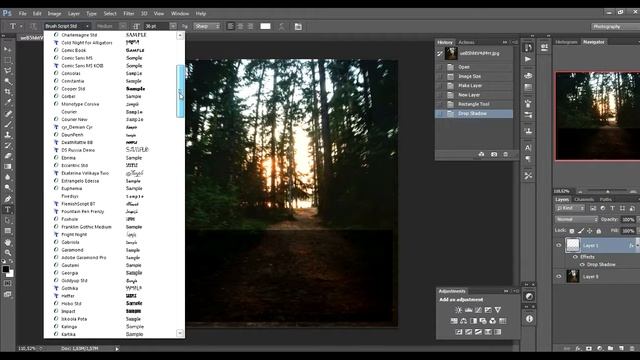Viewport: 640px width, 360px height.
Task: Toggle Character and Paragraph panels button
Action: click(x=298, y=27)
